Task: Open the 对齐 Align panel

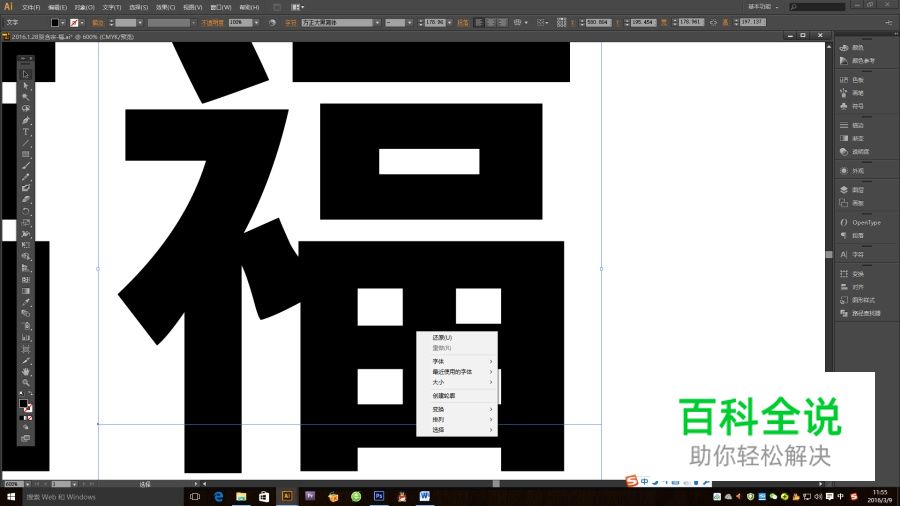Action: tap(852, 287)
